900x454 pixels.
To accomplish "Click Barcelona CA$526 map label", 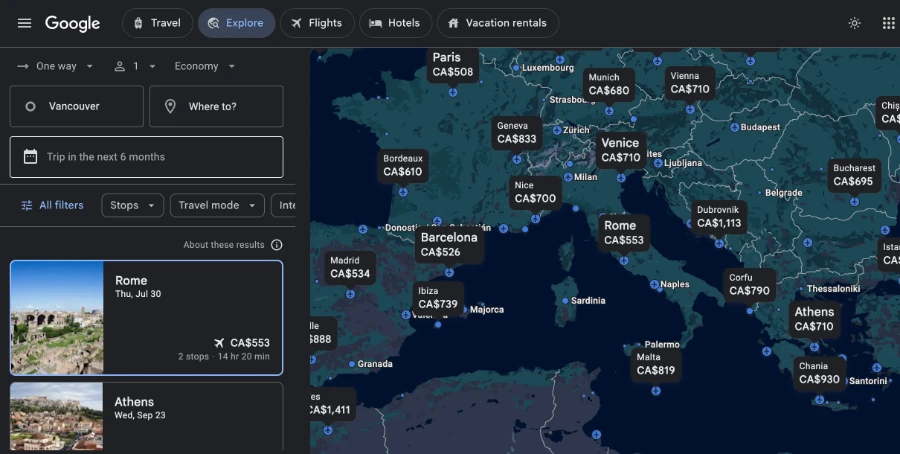I will pyautogui.click(x=449, y=245).
